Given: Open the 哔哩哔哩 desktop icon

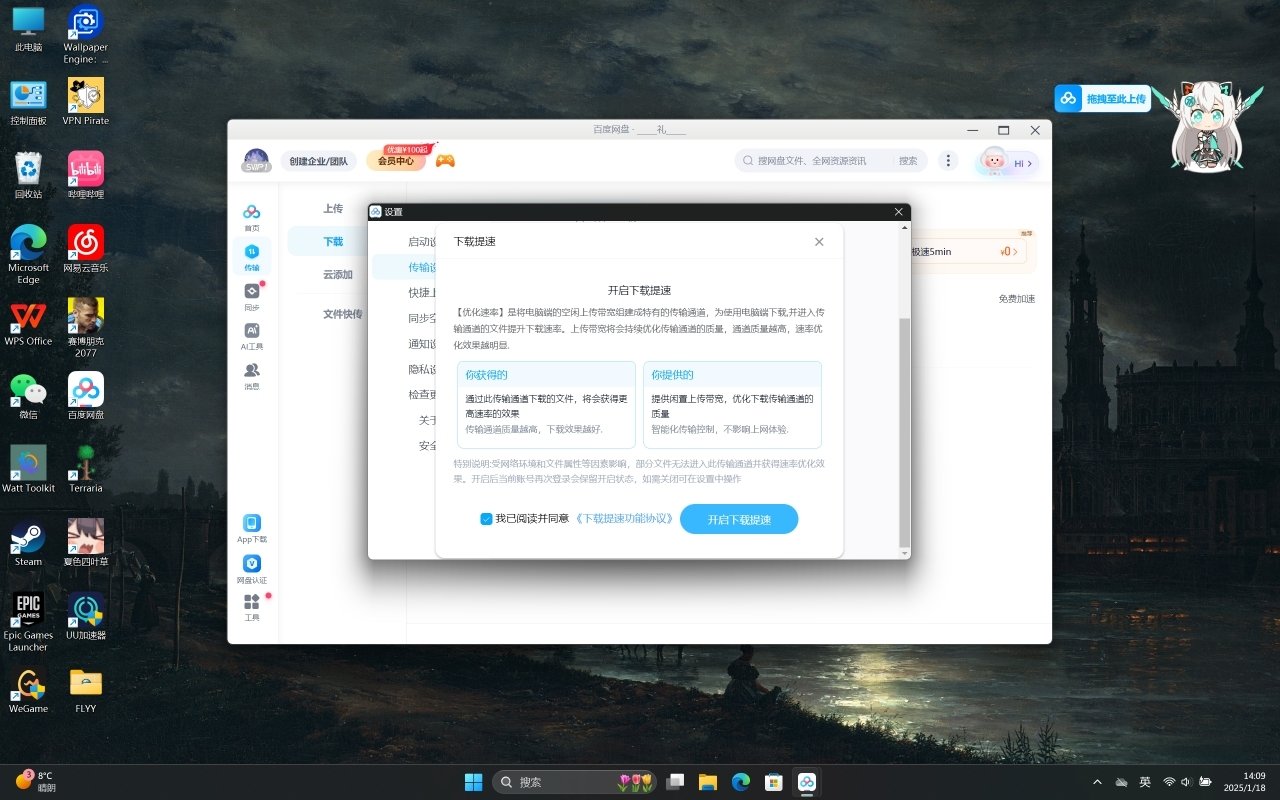Looking at the screenshot, I should pyautogui.click(x=86, y=175).
